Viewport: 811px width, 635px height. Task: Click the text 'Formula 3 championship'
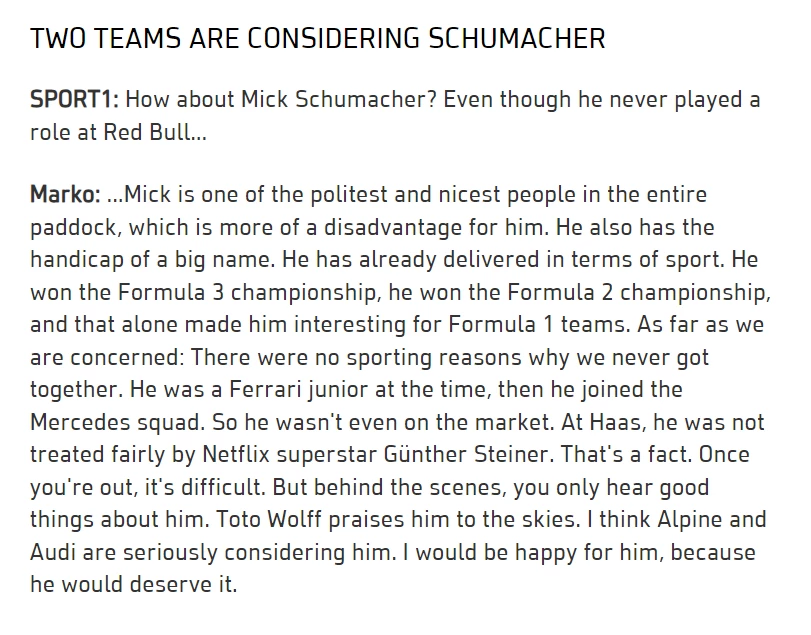tap(246, 293)
